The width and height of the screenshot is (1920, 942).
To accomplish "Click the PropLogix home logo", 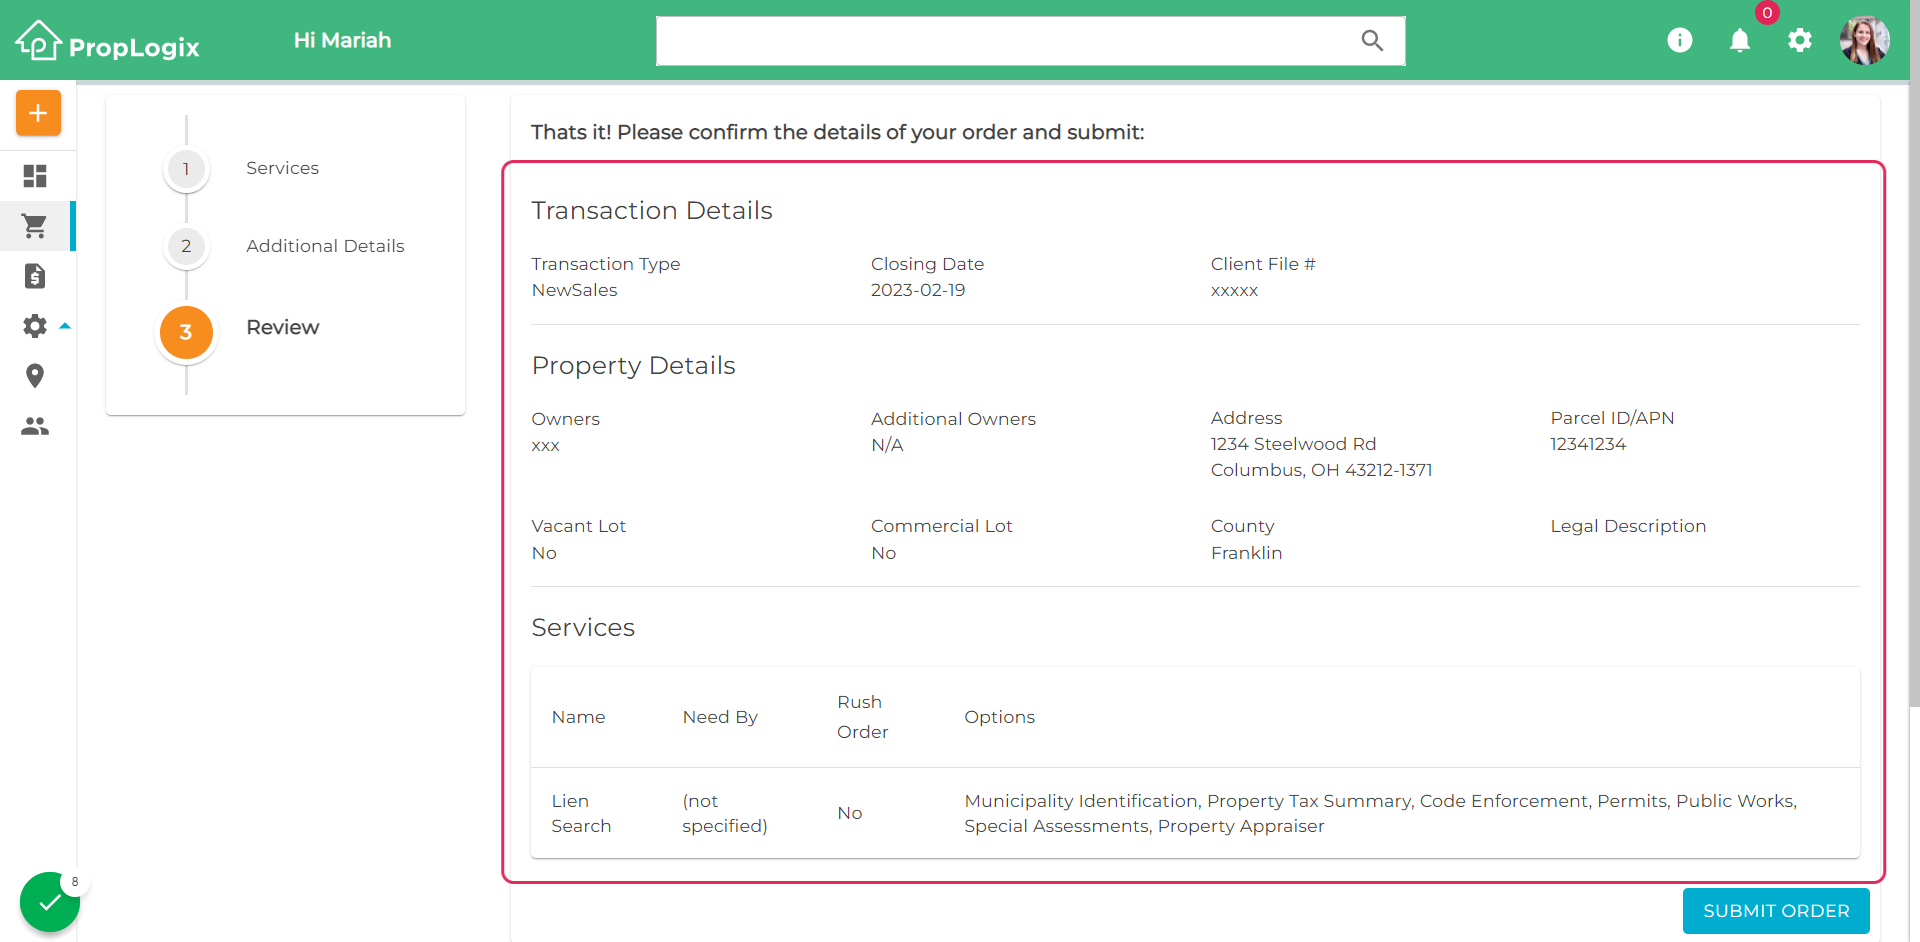I will [108, 41].
